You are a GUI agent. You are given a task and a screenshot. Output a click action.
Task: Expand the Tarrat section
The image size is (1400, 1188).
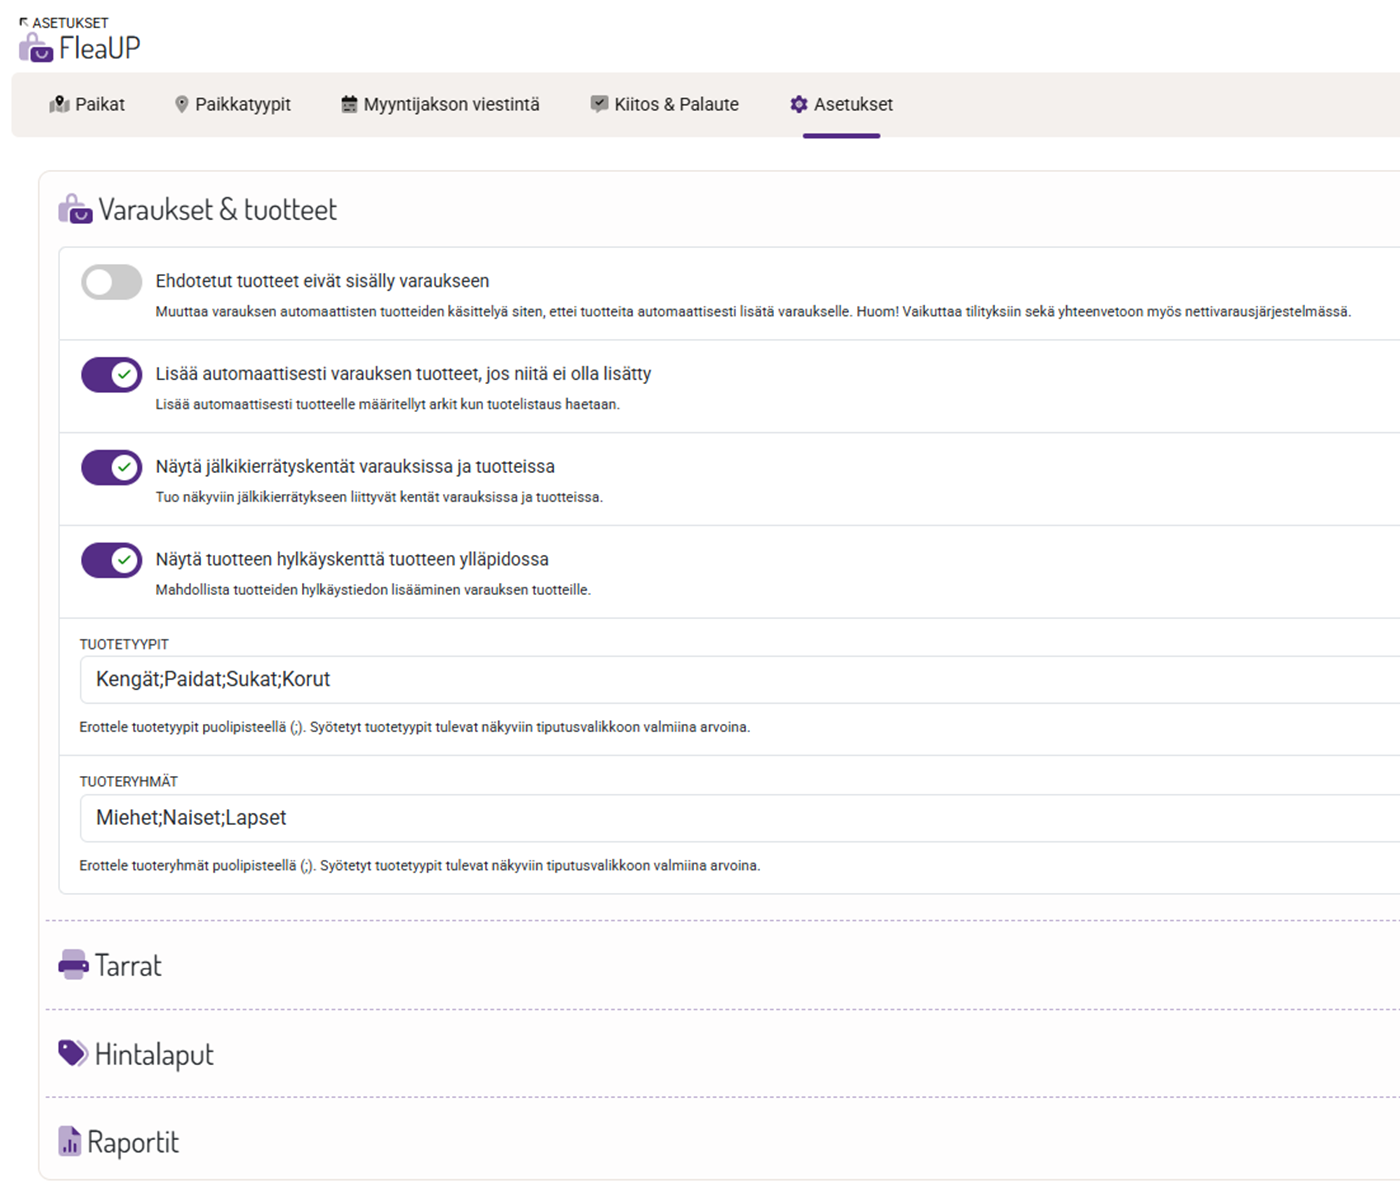[128, 965]
